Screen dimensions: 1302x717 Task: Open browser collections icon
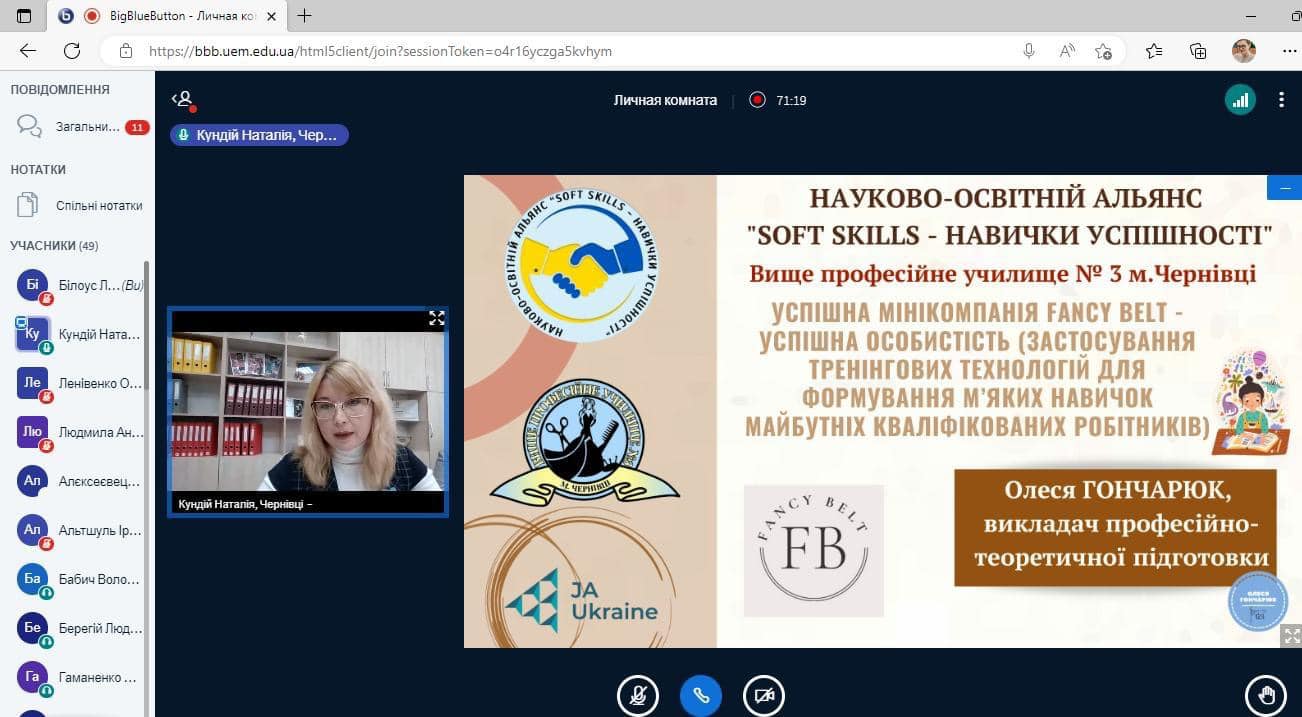(x=1198, y=51)
